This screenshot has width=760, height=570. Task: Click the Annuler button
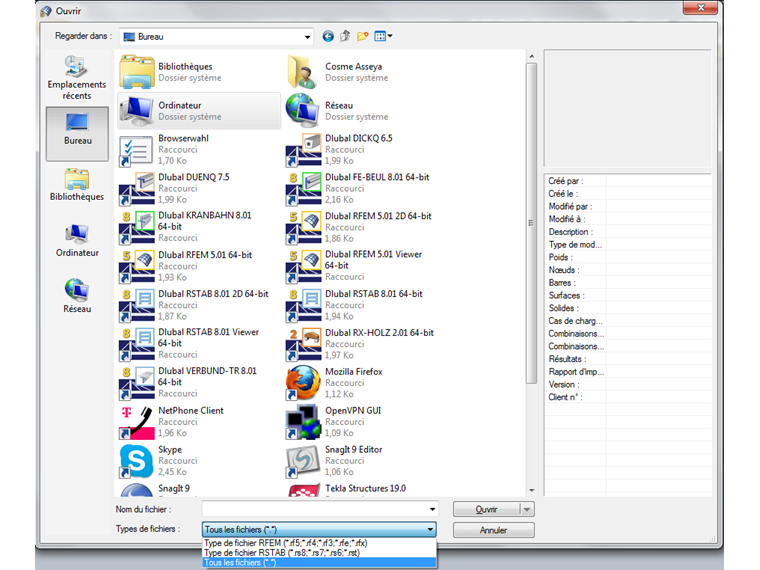pos(493,530)
